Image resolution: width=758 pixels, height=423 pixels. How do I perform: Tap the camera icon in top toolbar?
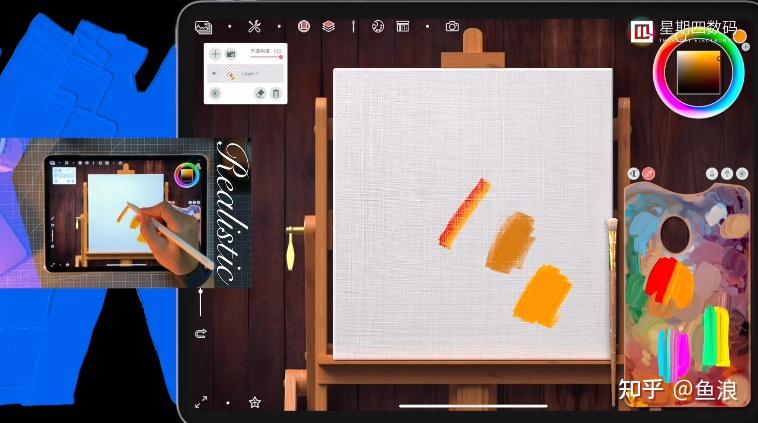pos(452,27)
